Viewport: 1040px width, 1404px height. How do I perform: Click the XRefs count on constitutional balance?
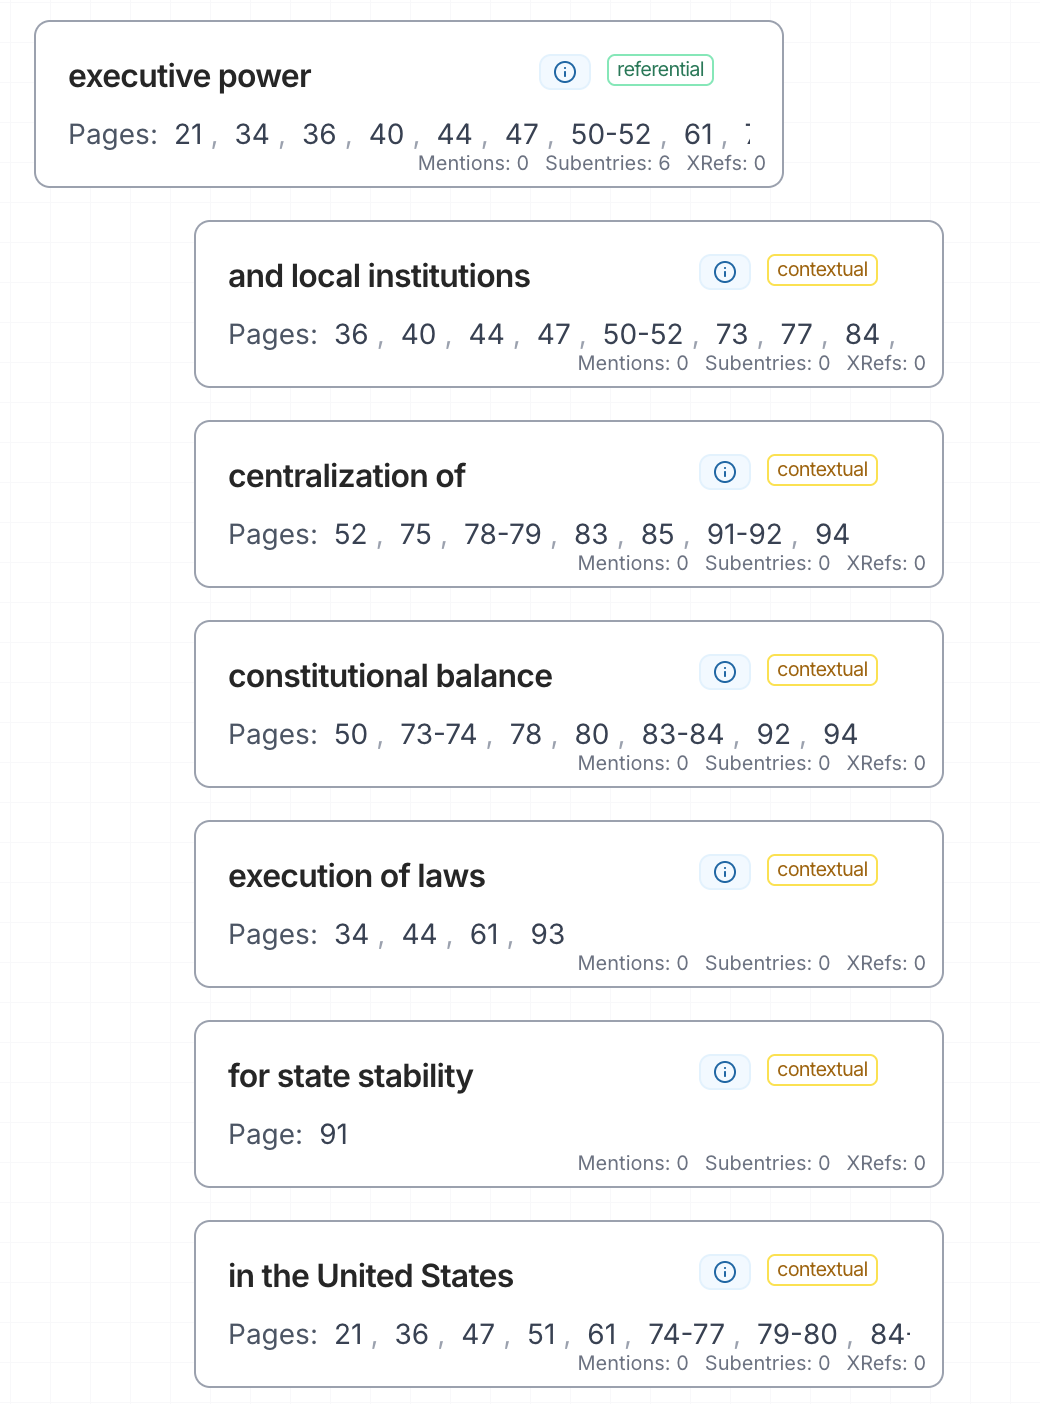point(888,763)
